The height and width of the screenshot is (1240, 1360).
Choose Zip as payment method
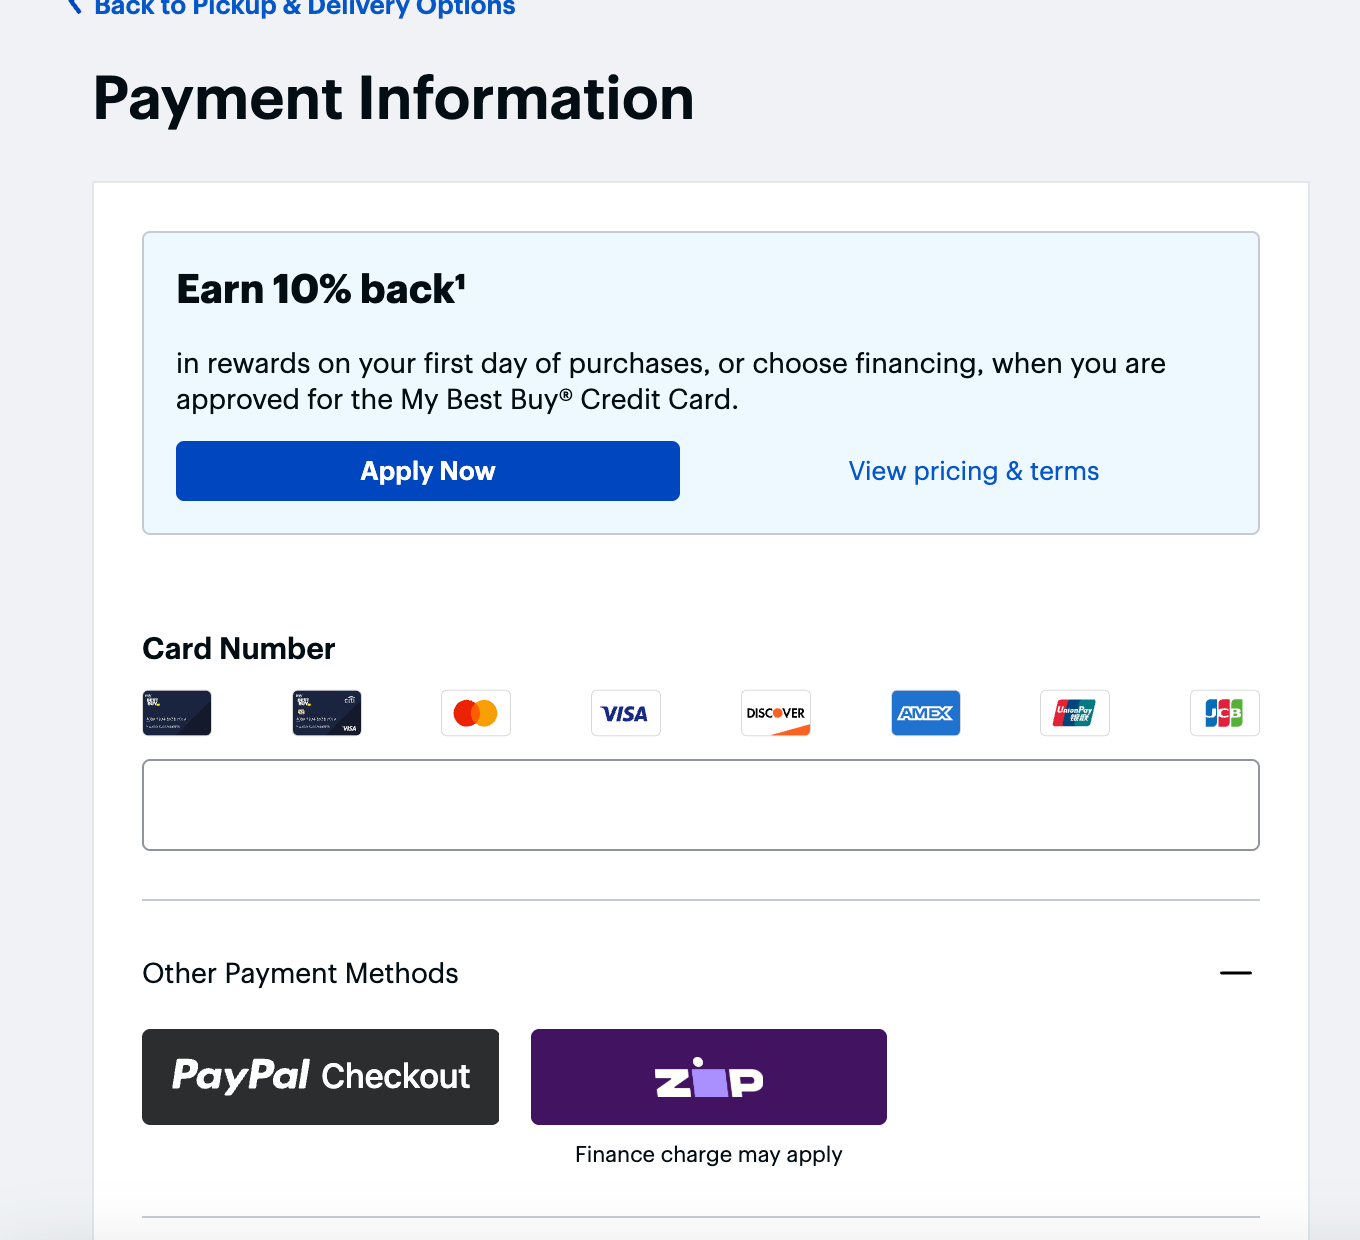coord(708,1076)
